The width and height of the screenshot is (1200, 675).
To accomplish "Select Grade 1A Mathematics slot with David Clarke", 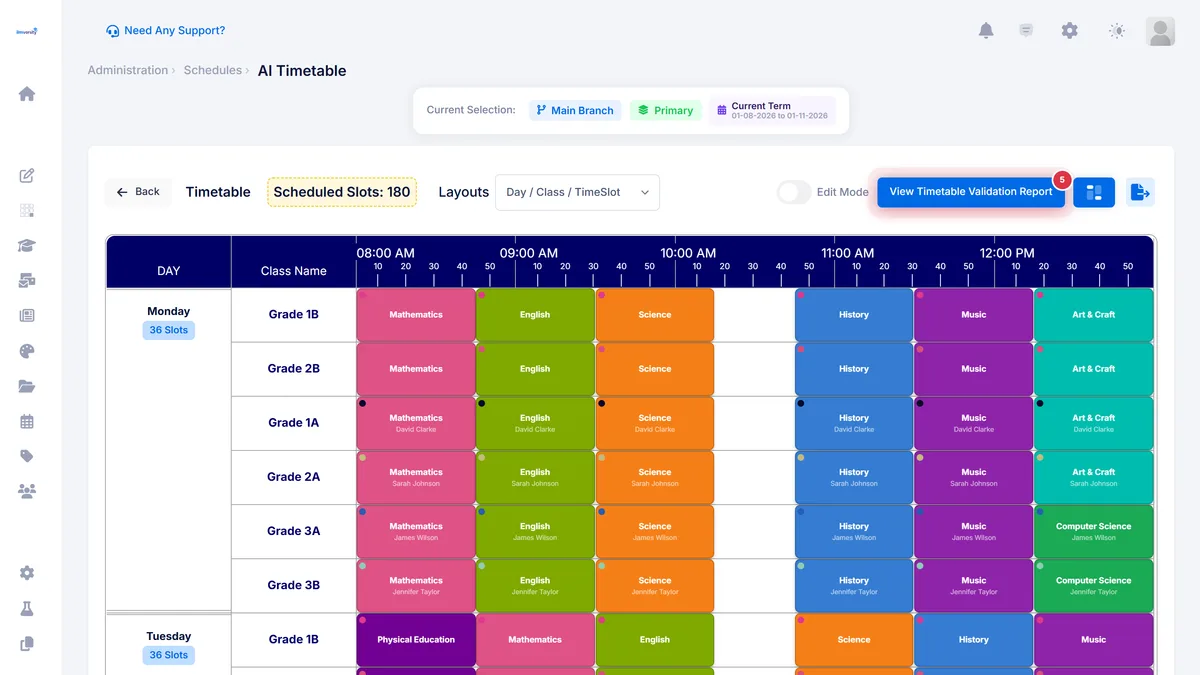I will [x=416, y=423].
